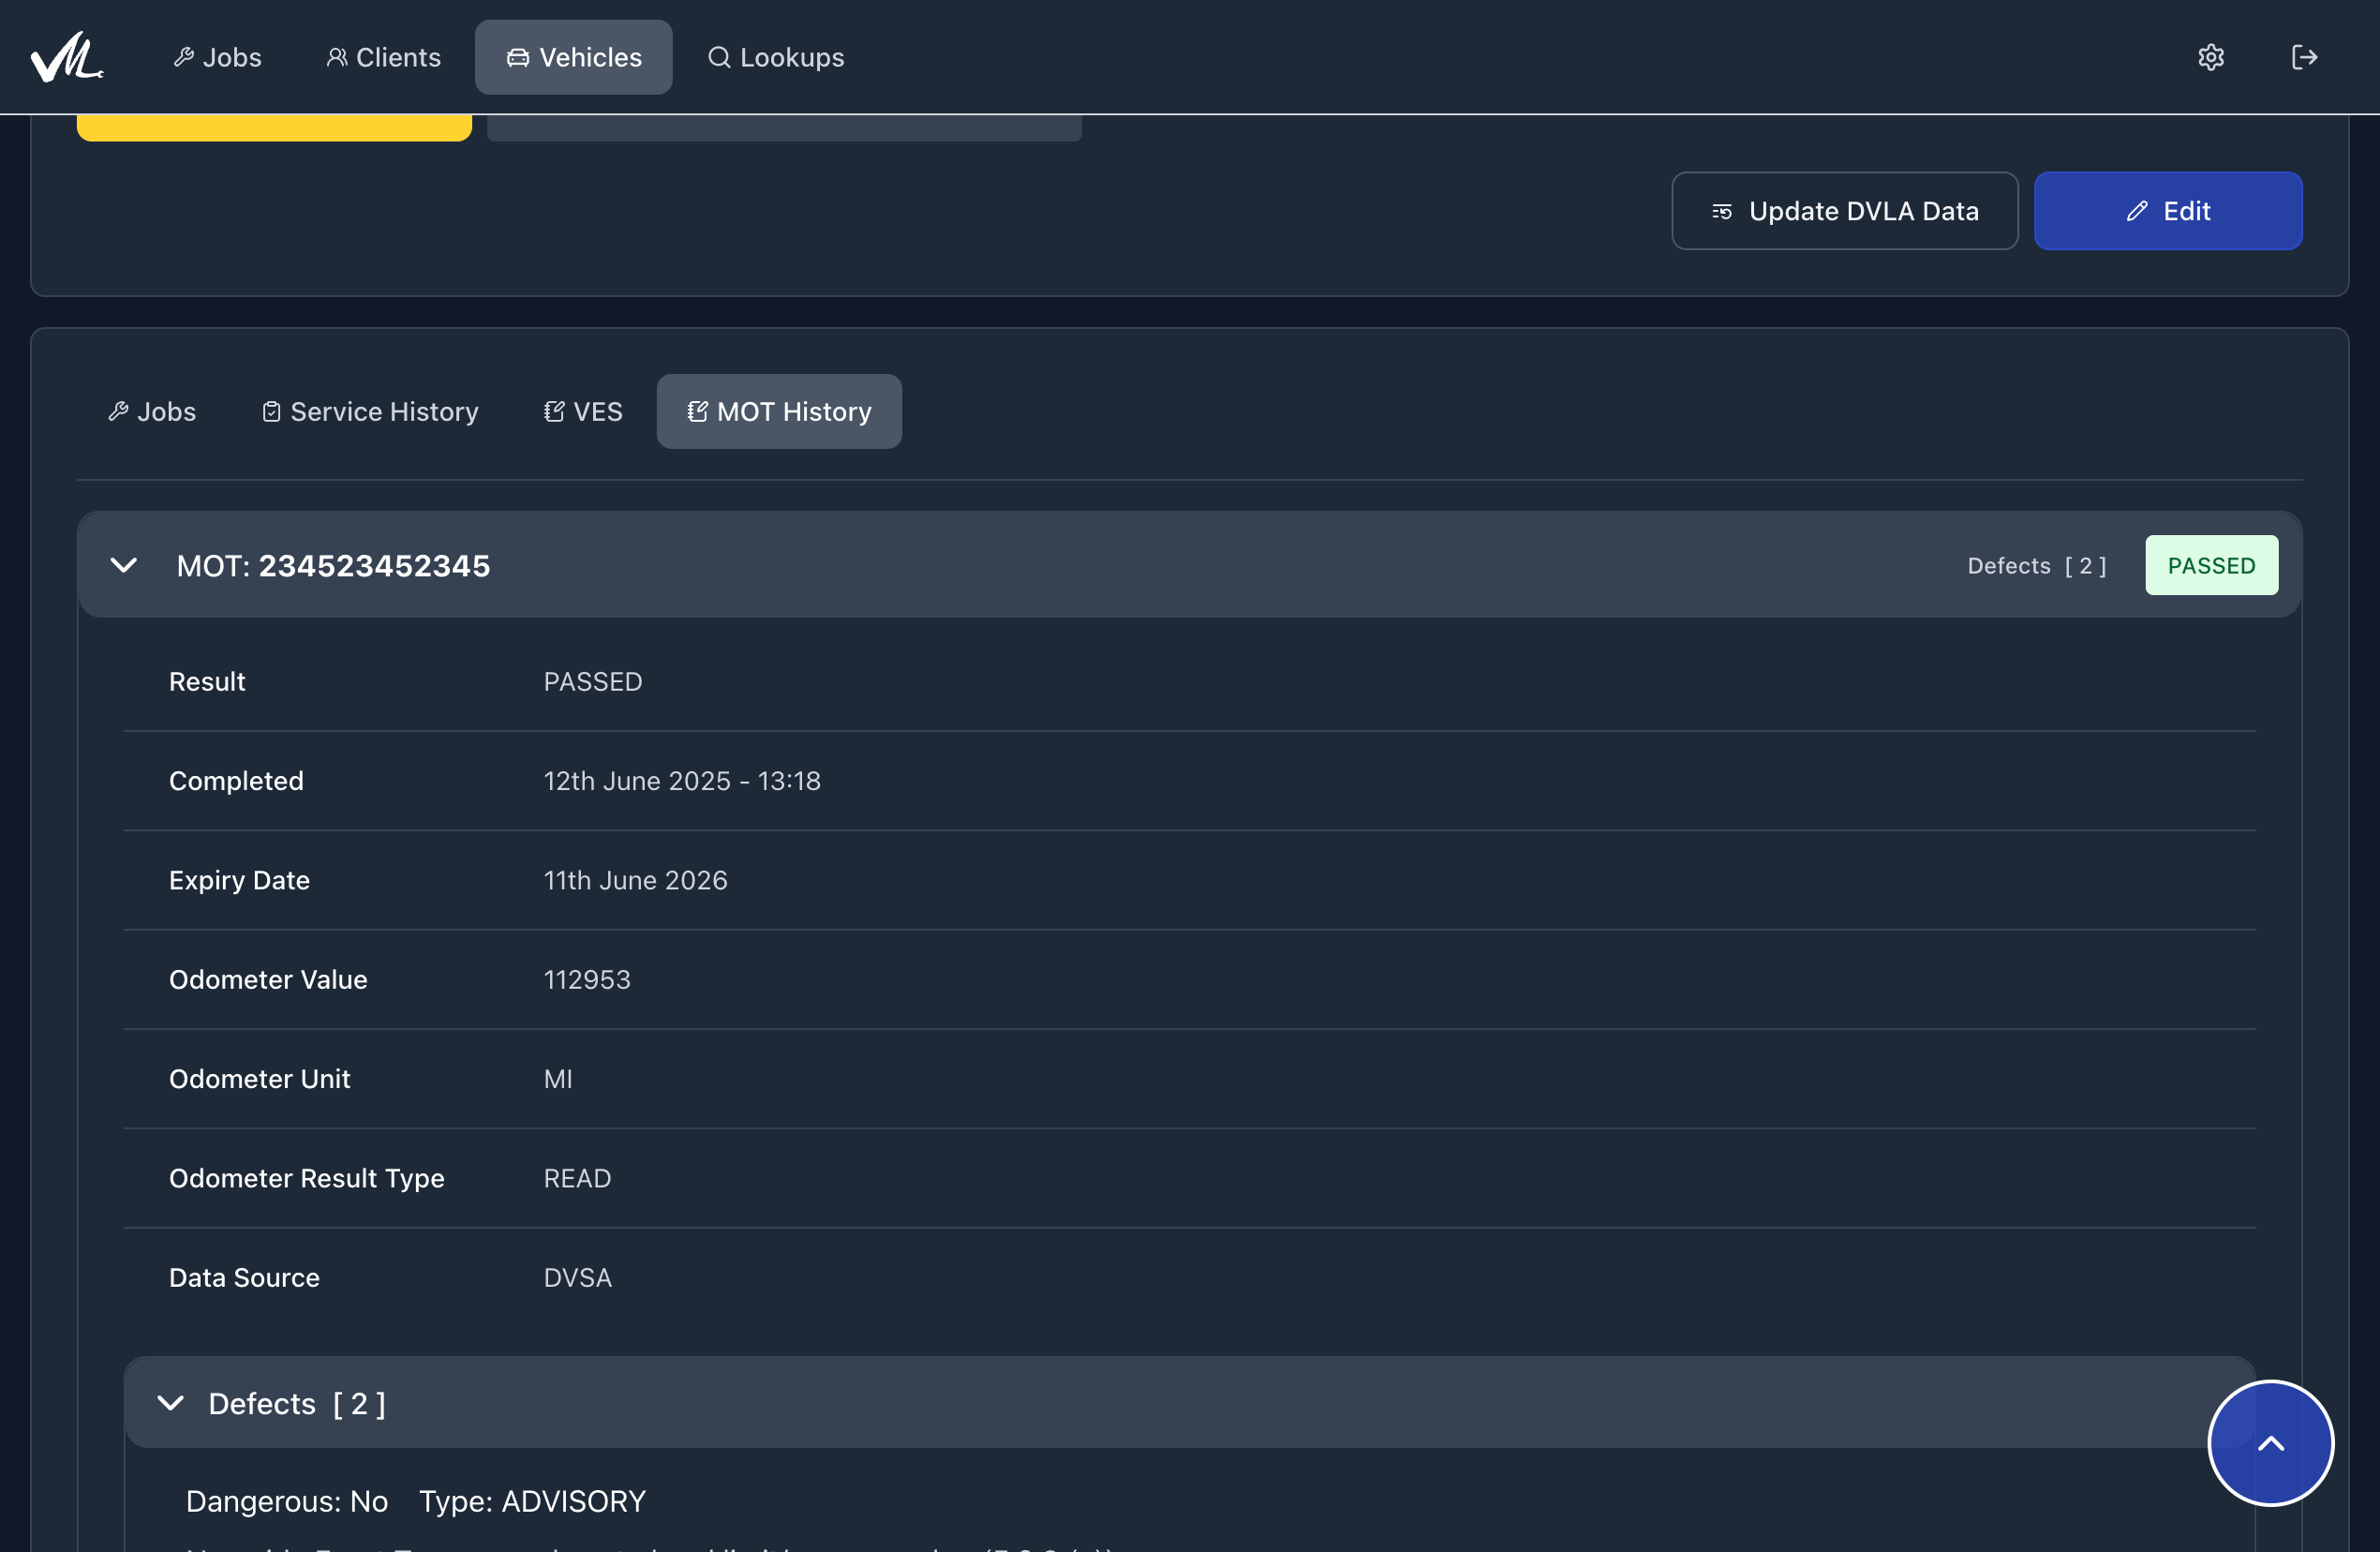Click the Type: ADVISORY defect text

point(532,1502)
